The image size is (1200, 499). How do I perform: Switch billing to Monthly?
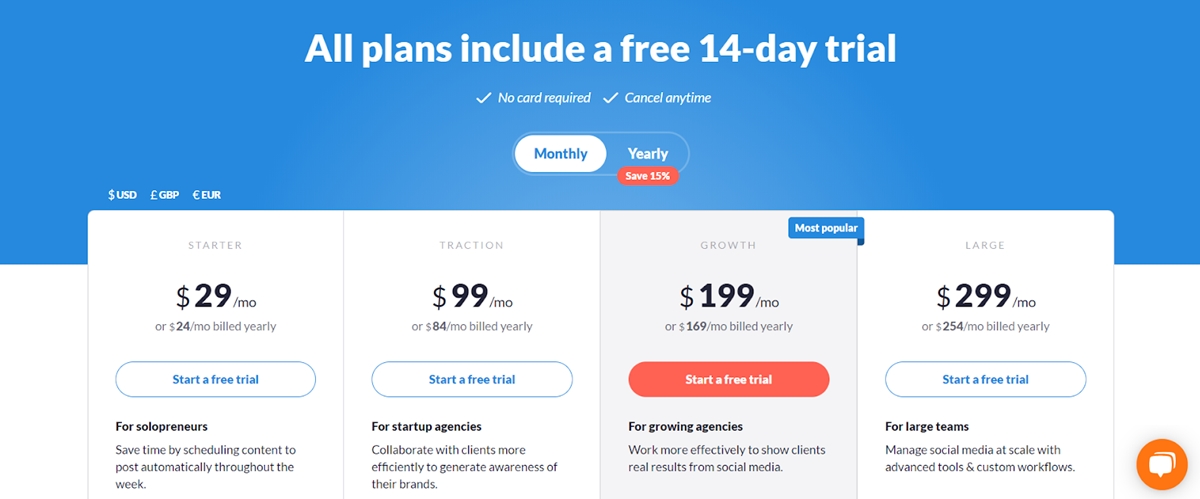561,154
